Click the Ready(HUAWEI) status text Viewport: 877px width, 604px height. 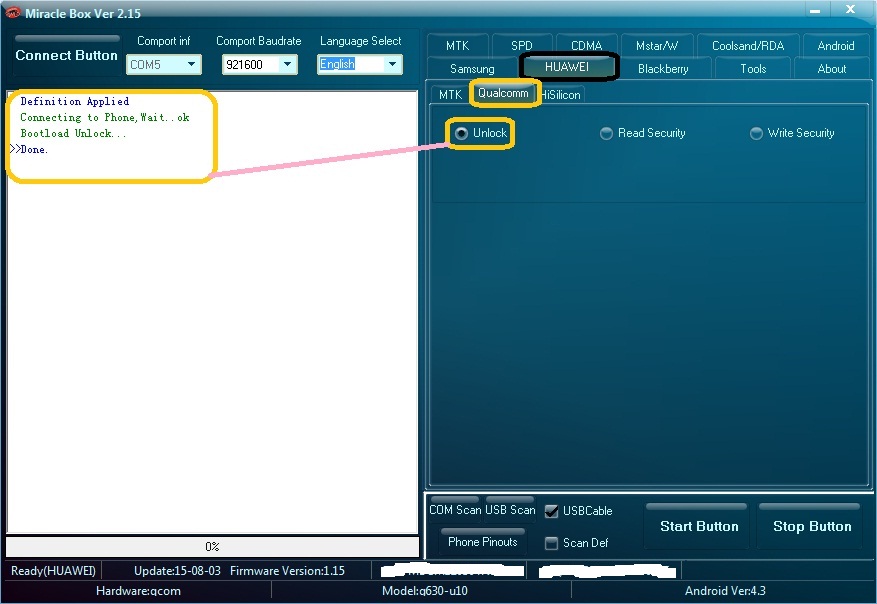53,570
